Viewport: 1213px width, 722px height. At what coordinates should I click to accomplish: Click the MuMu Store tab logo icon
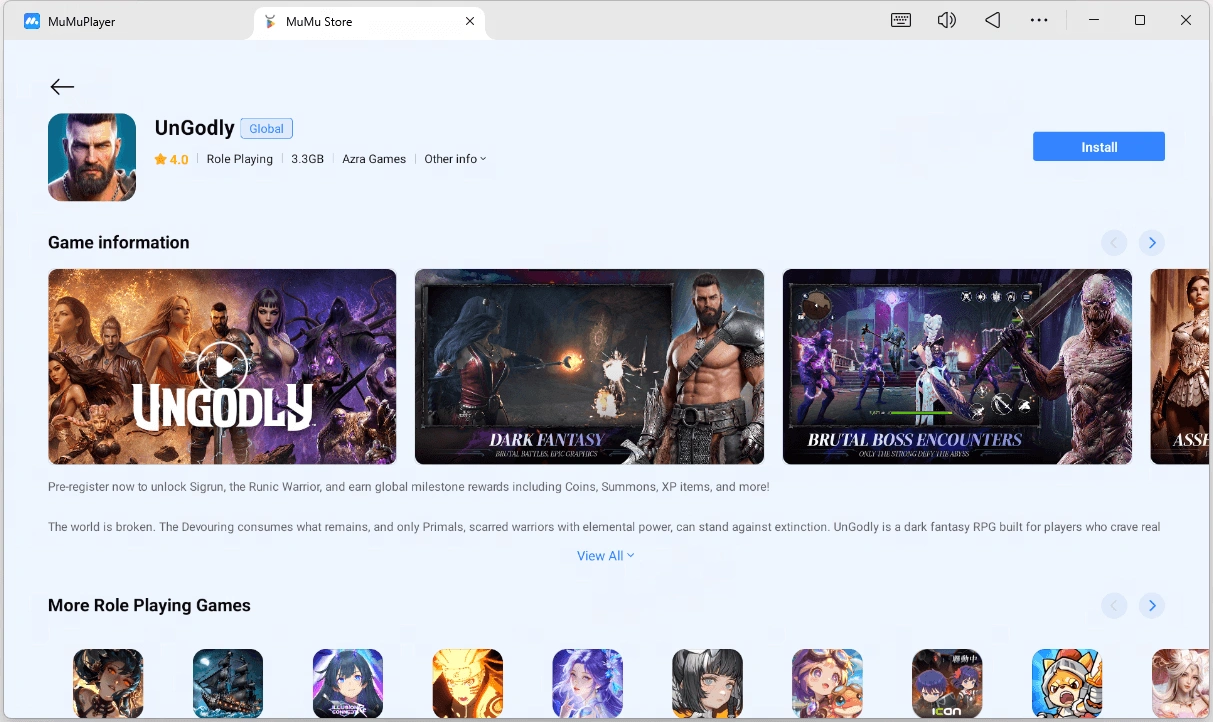(270, 21)
